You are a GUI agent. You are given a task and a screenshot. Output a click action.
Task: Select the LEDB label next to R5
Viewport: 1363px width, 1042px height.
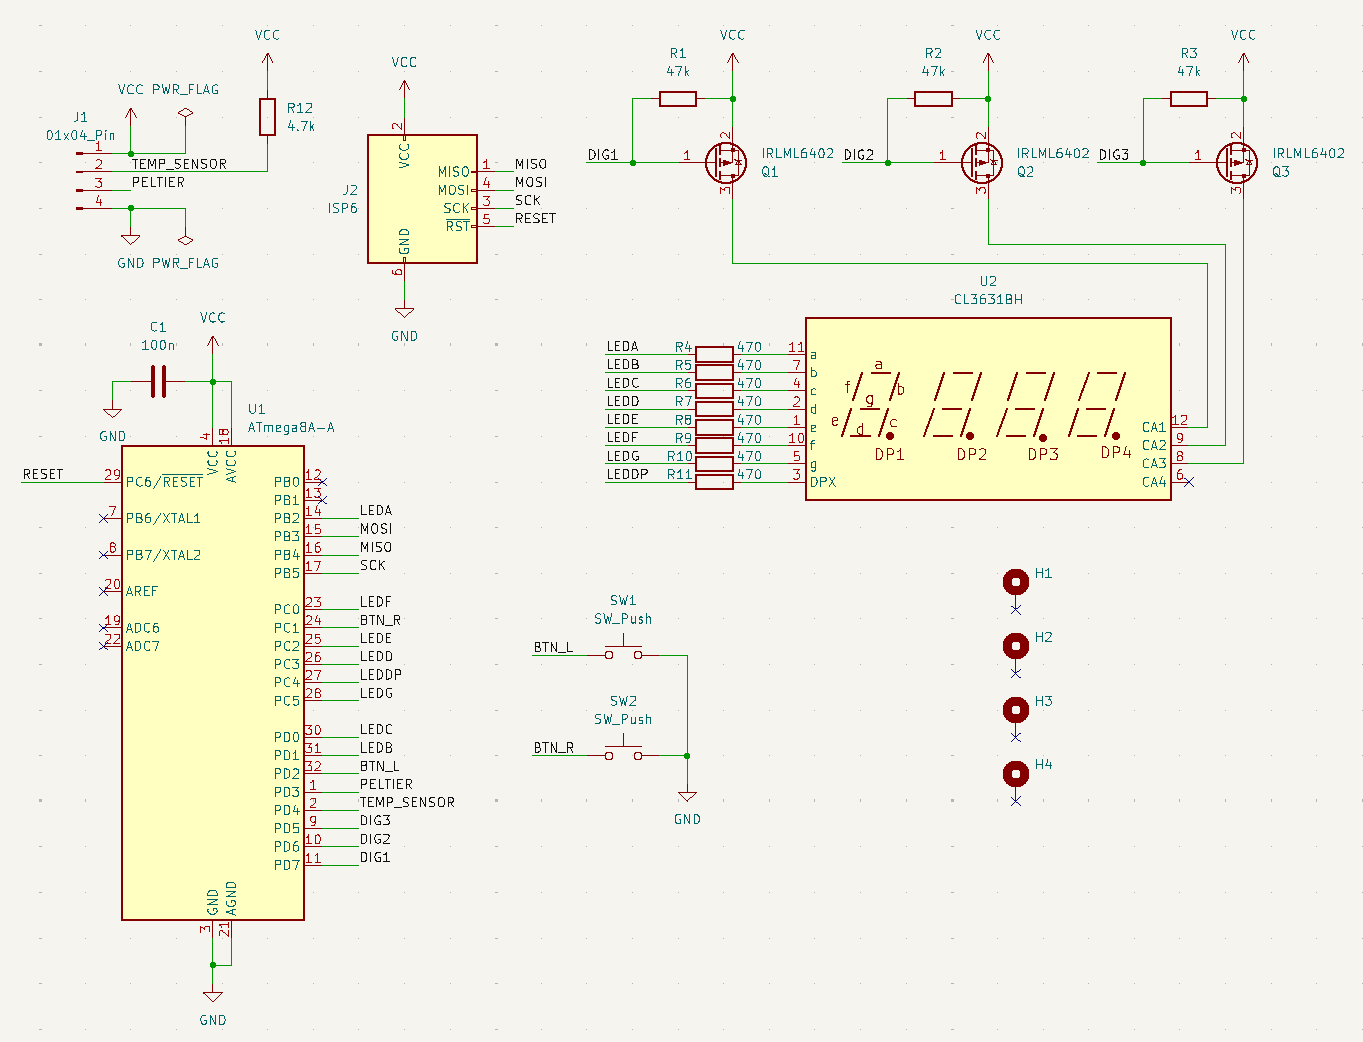coord(623,364)
